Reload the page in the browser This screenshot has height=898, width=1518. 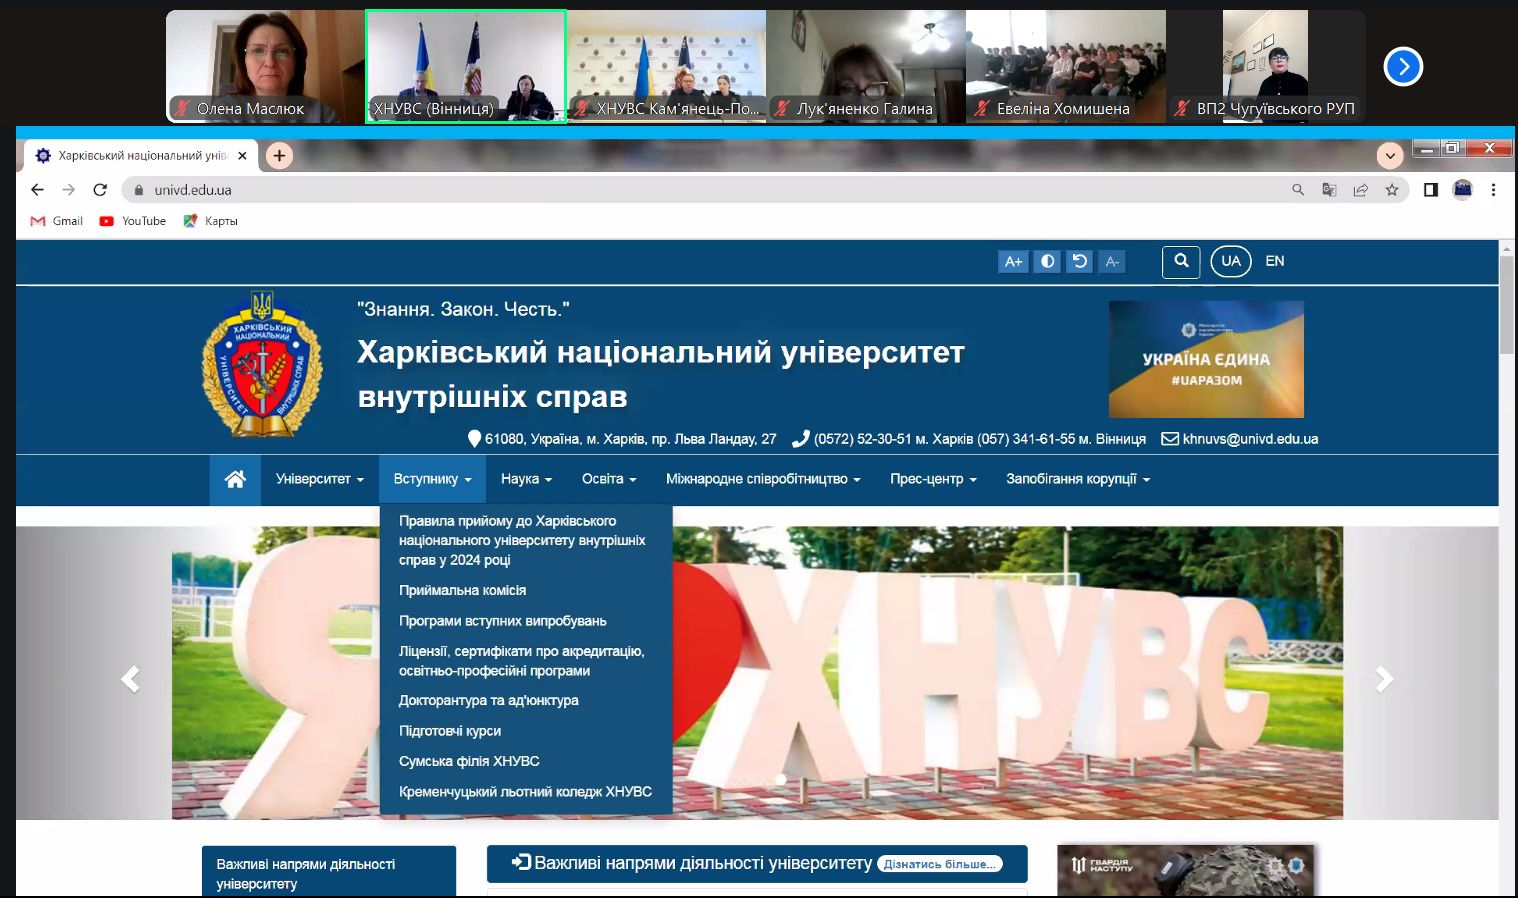pos(100,190)
